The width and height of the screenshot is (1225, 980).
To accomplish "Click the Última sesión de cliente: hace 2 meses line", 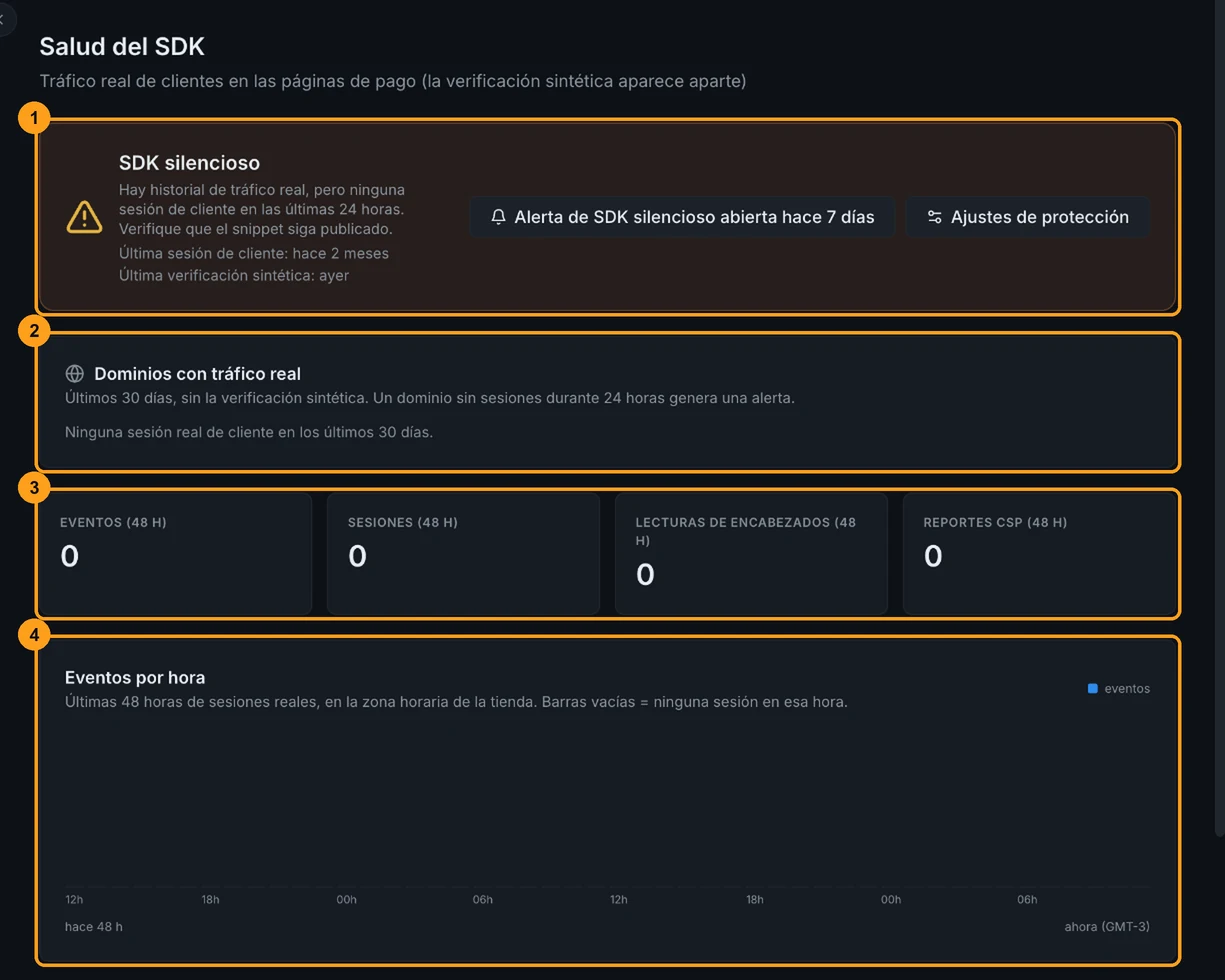I will 254,253.
